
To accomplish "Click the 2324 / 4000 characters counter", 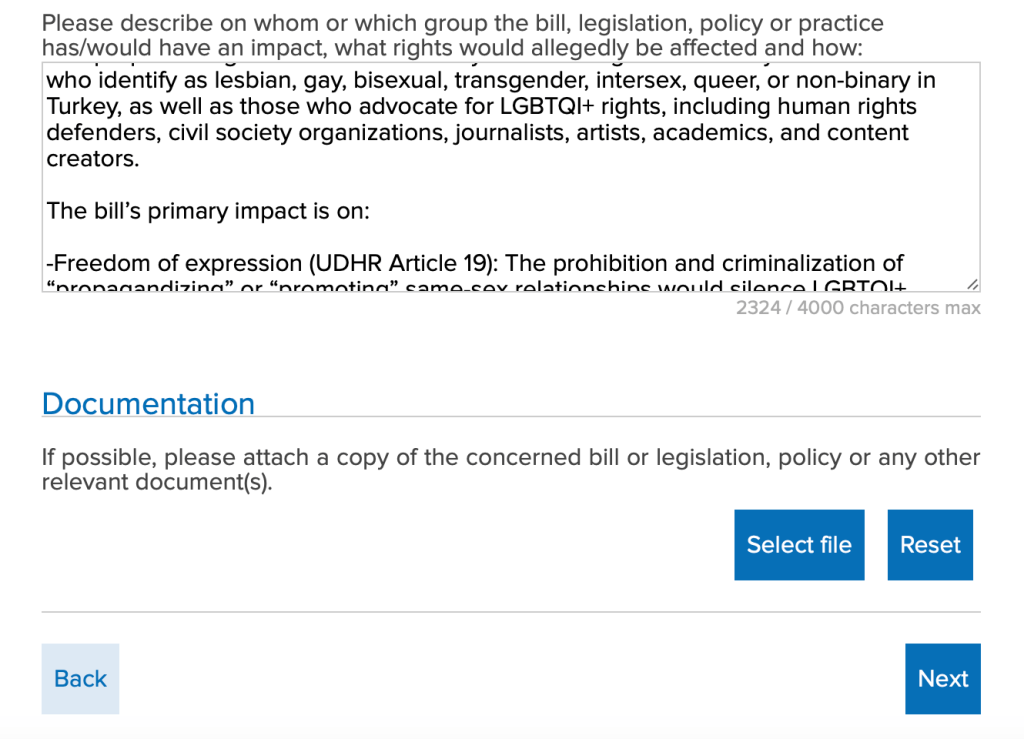I will [857, 308].
